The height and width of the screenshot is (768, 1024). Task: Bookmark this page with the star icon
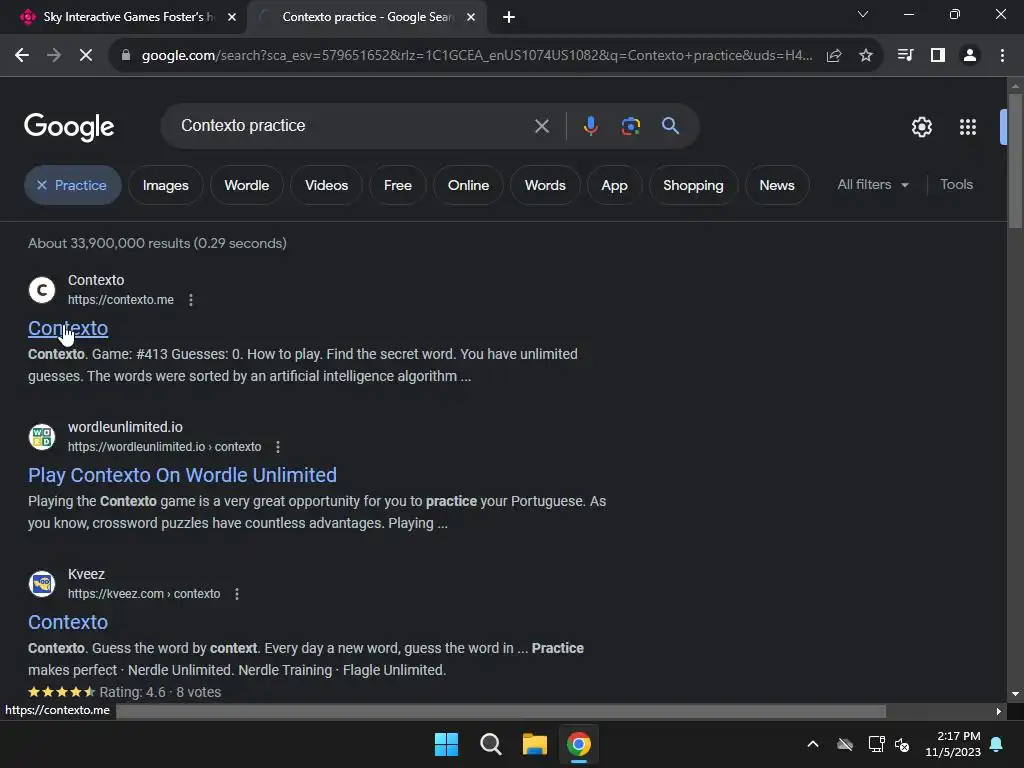[866, 56]
